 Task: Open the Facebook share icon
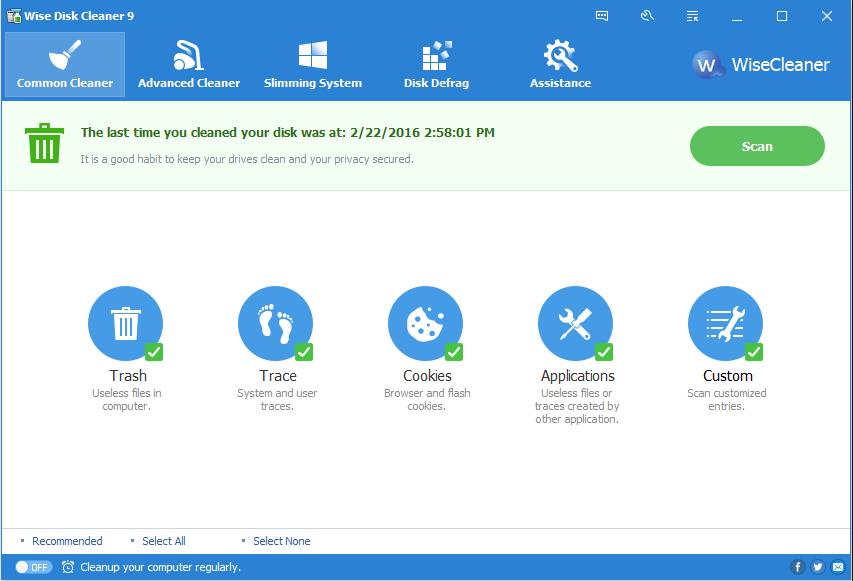point(798,567)
